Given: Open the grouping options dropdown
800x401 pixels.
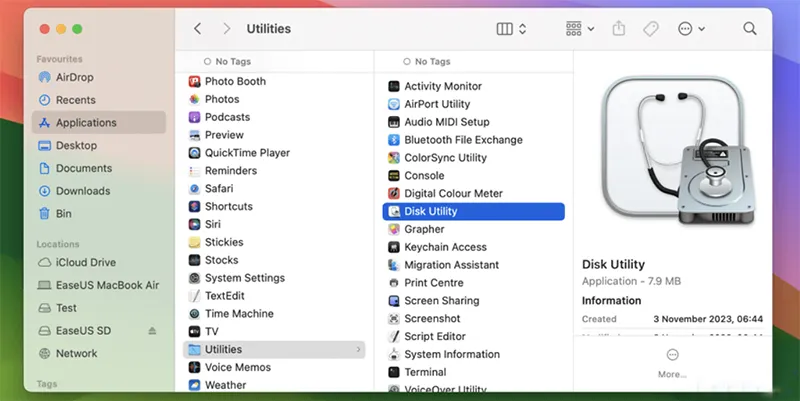Looking at the screenshot, I should coord(580,29).
